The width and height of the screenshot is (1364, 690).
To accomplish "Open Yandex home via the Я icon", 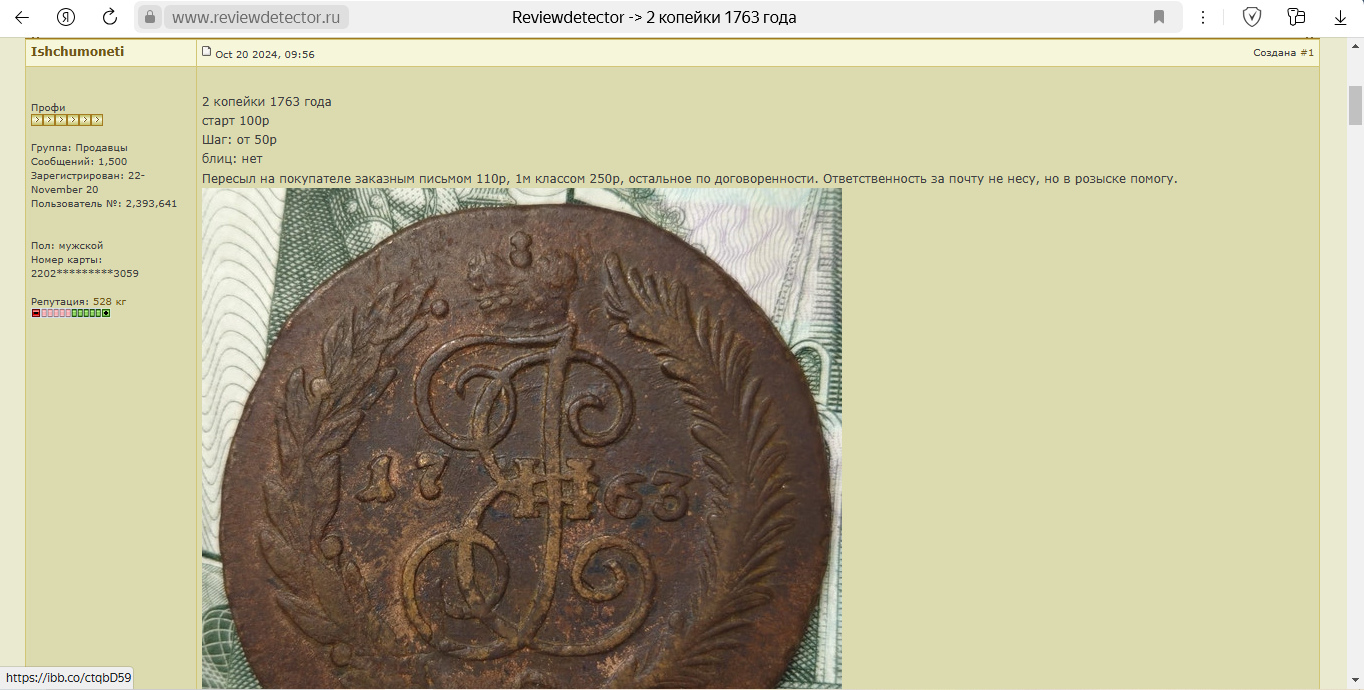I will (66, 17).
